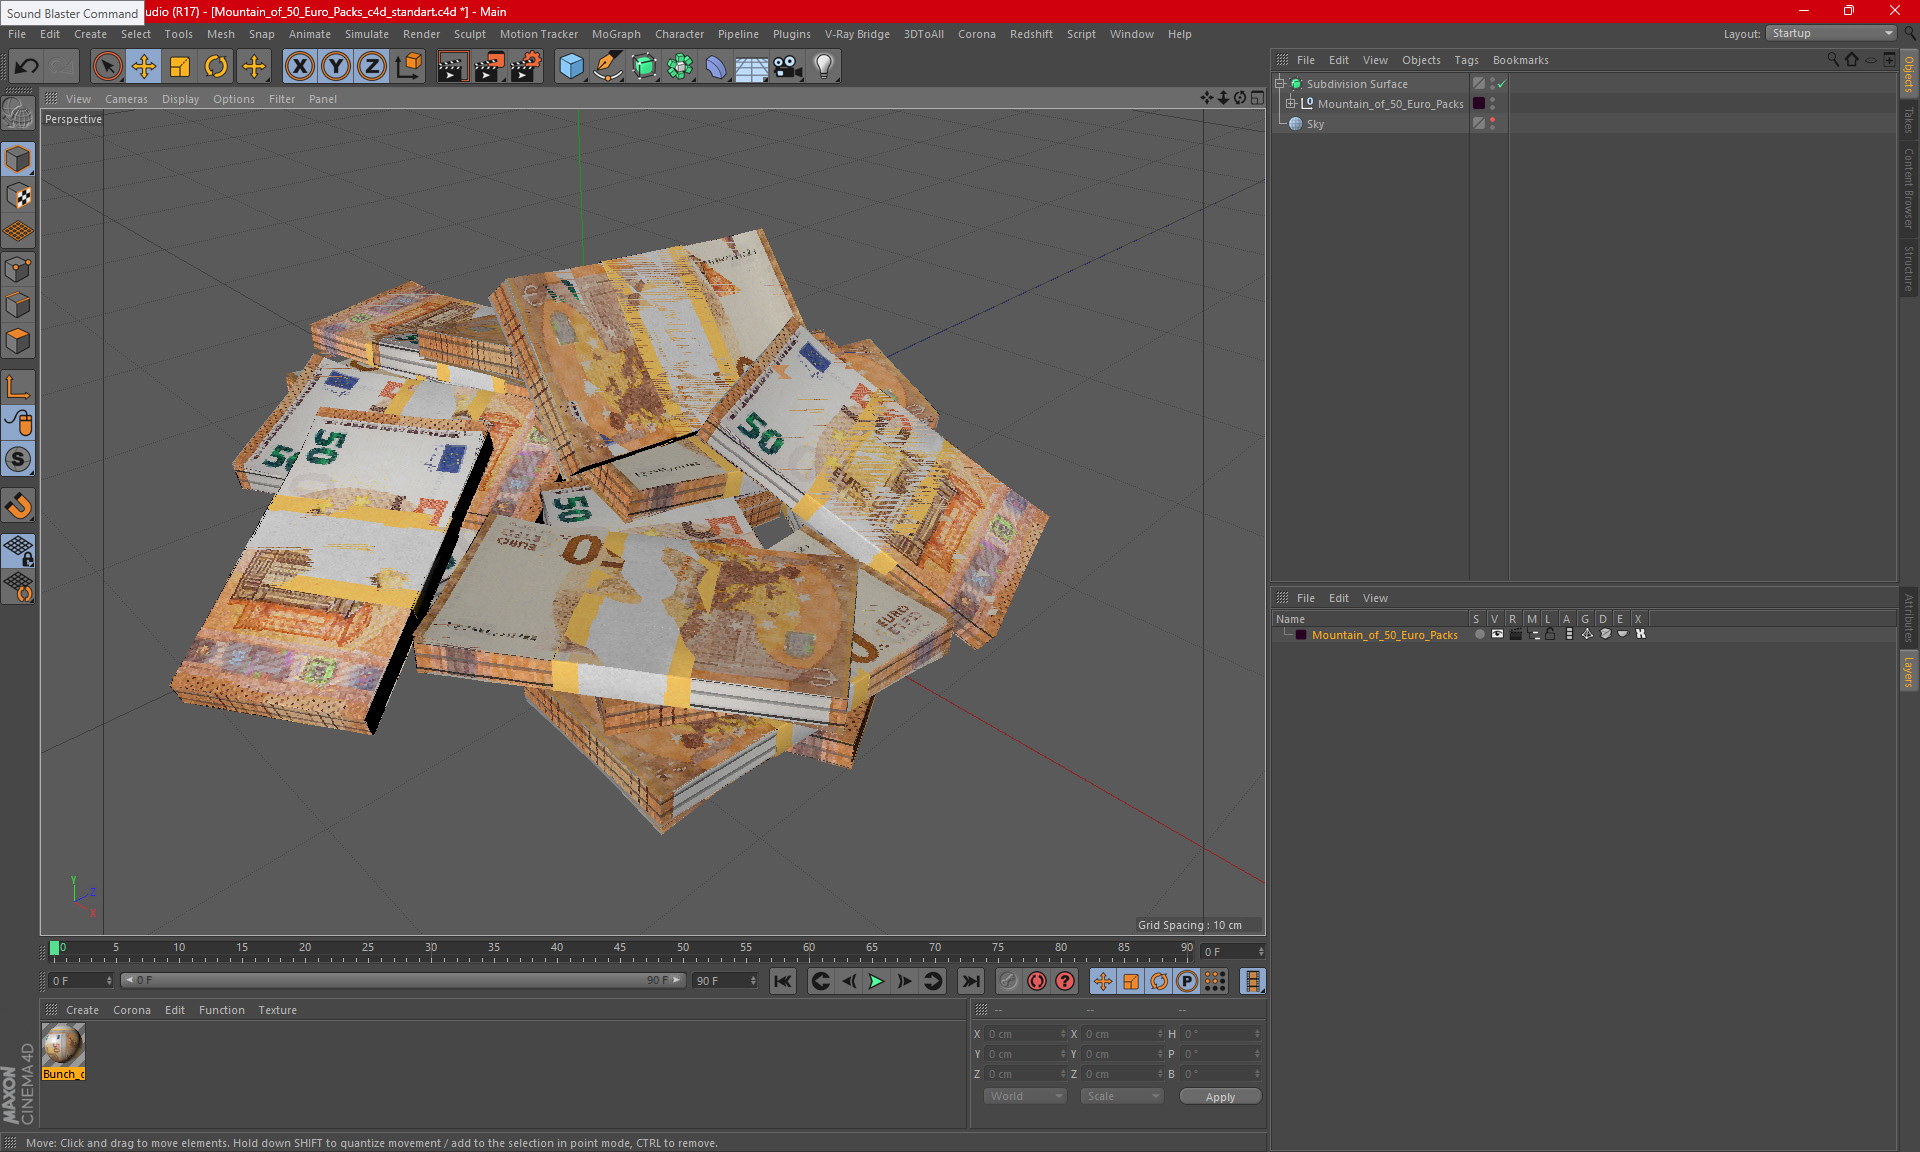Click the timeline range slider bar
Image resolution: width=1920 pixels, height=1152 pixels.
403,980
